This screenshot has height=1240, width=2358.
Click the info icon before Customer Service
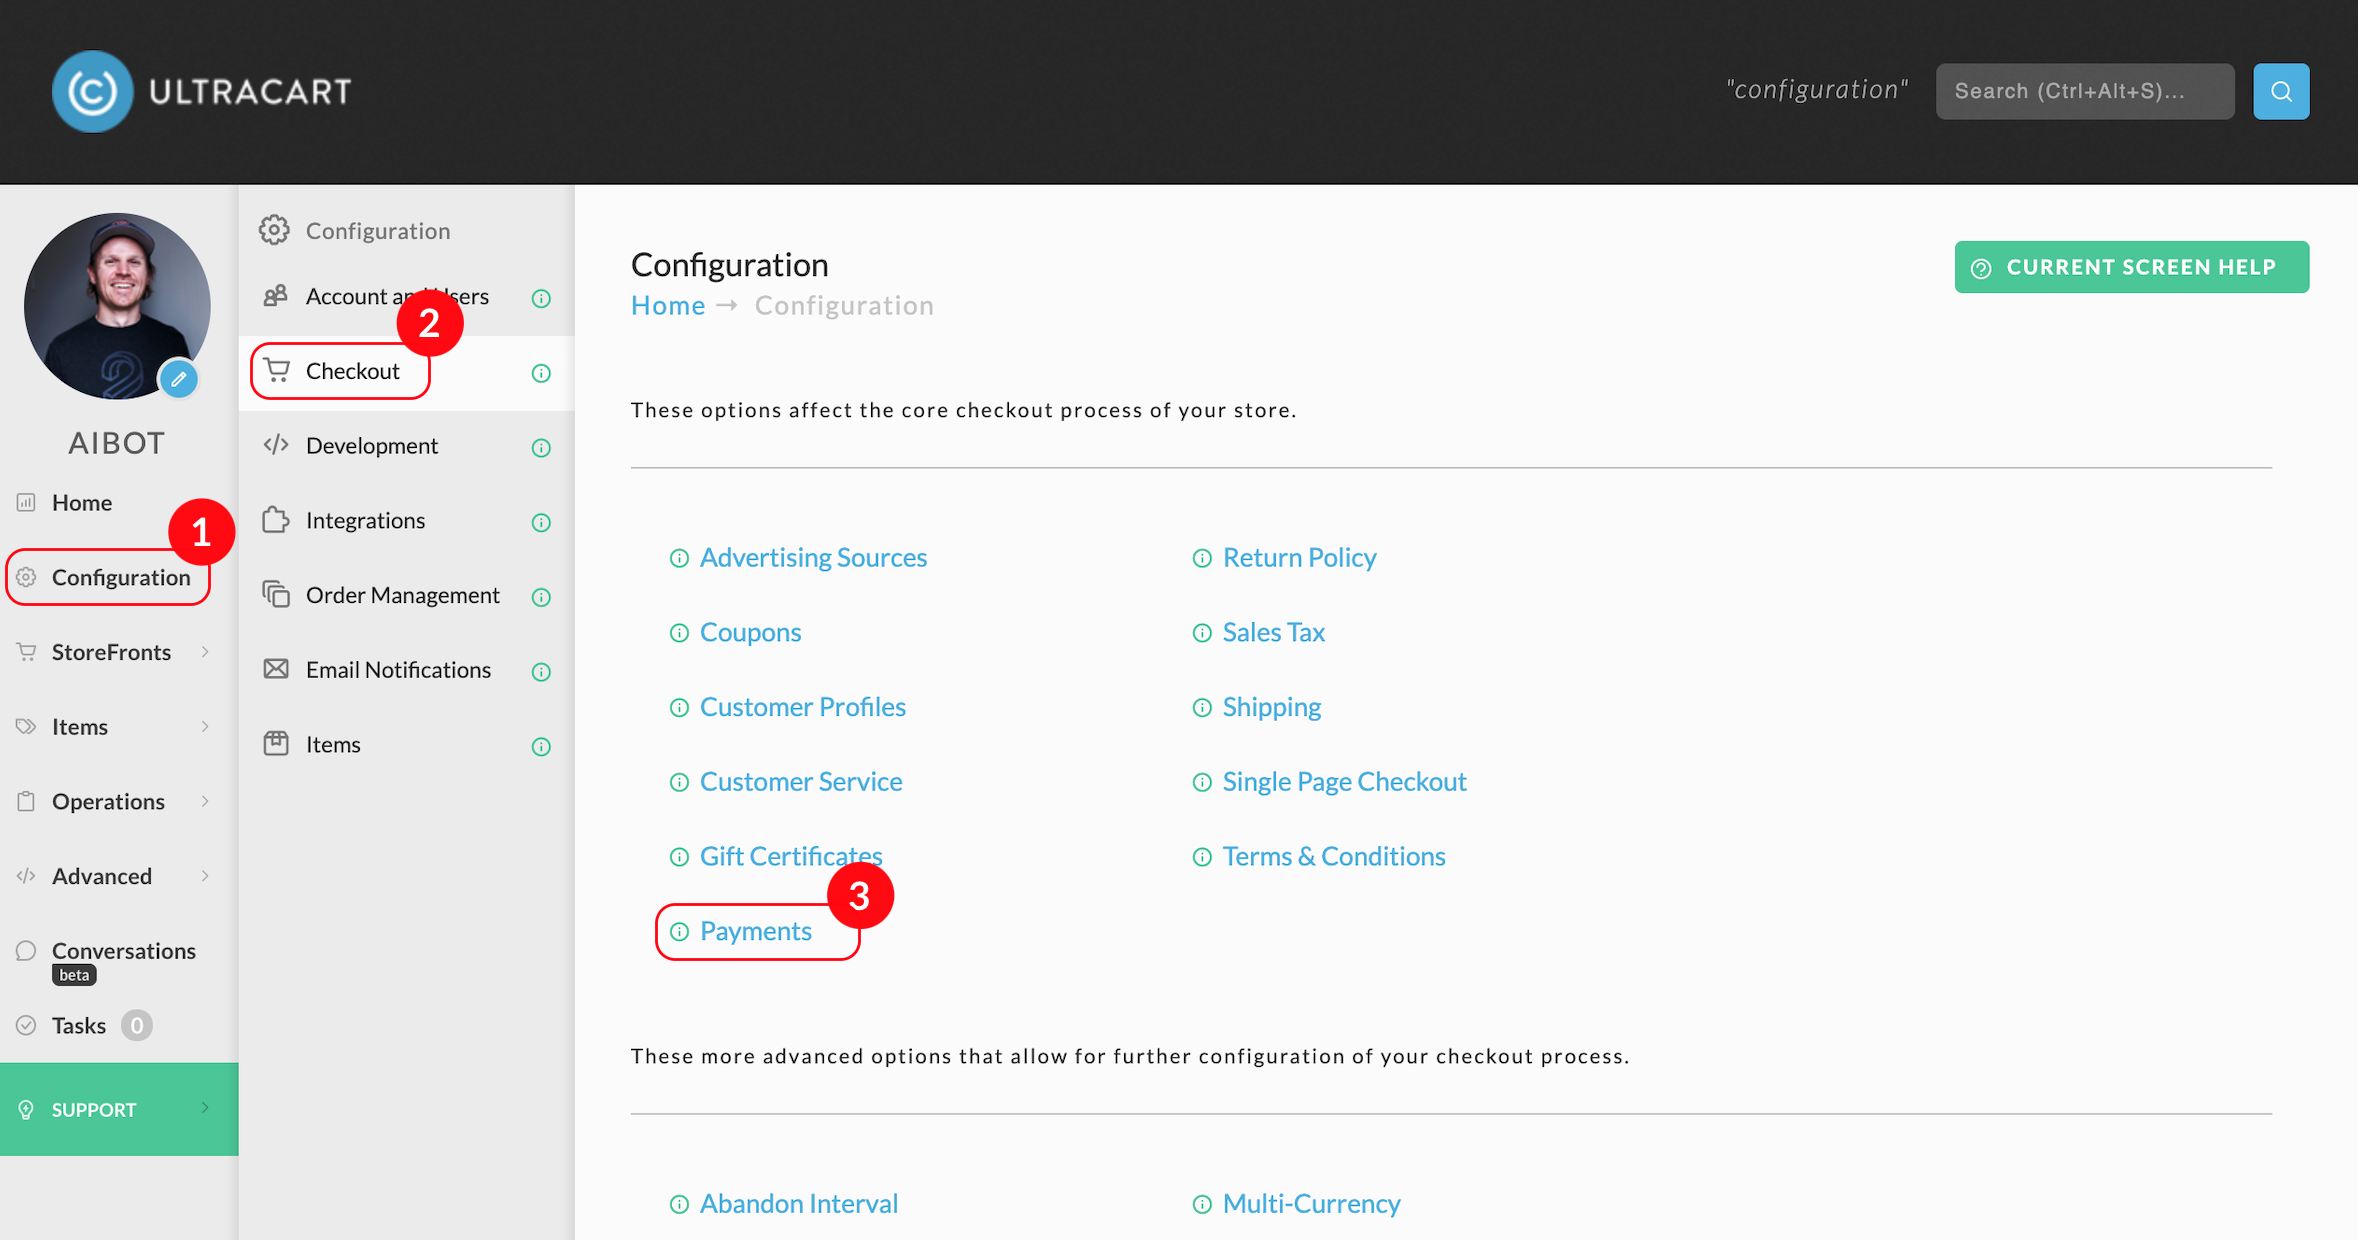[x=679, y=782]
